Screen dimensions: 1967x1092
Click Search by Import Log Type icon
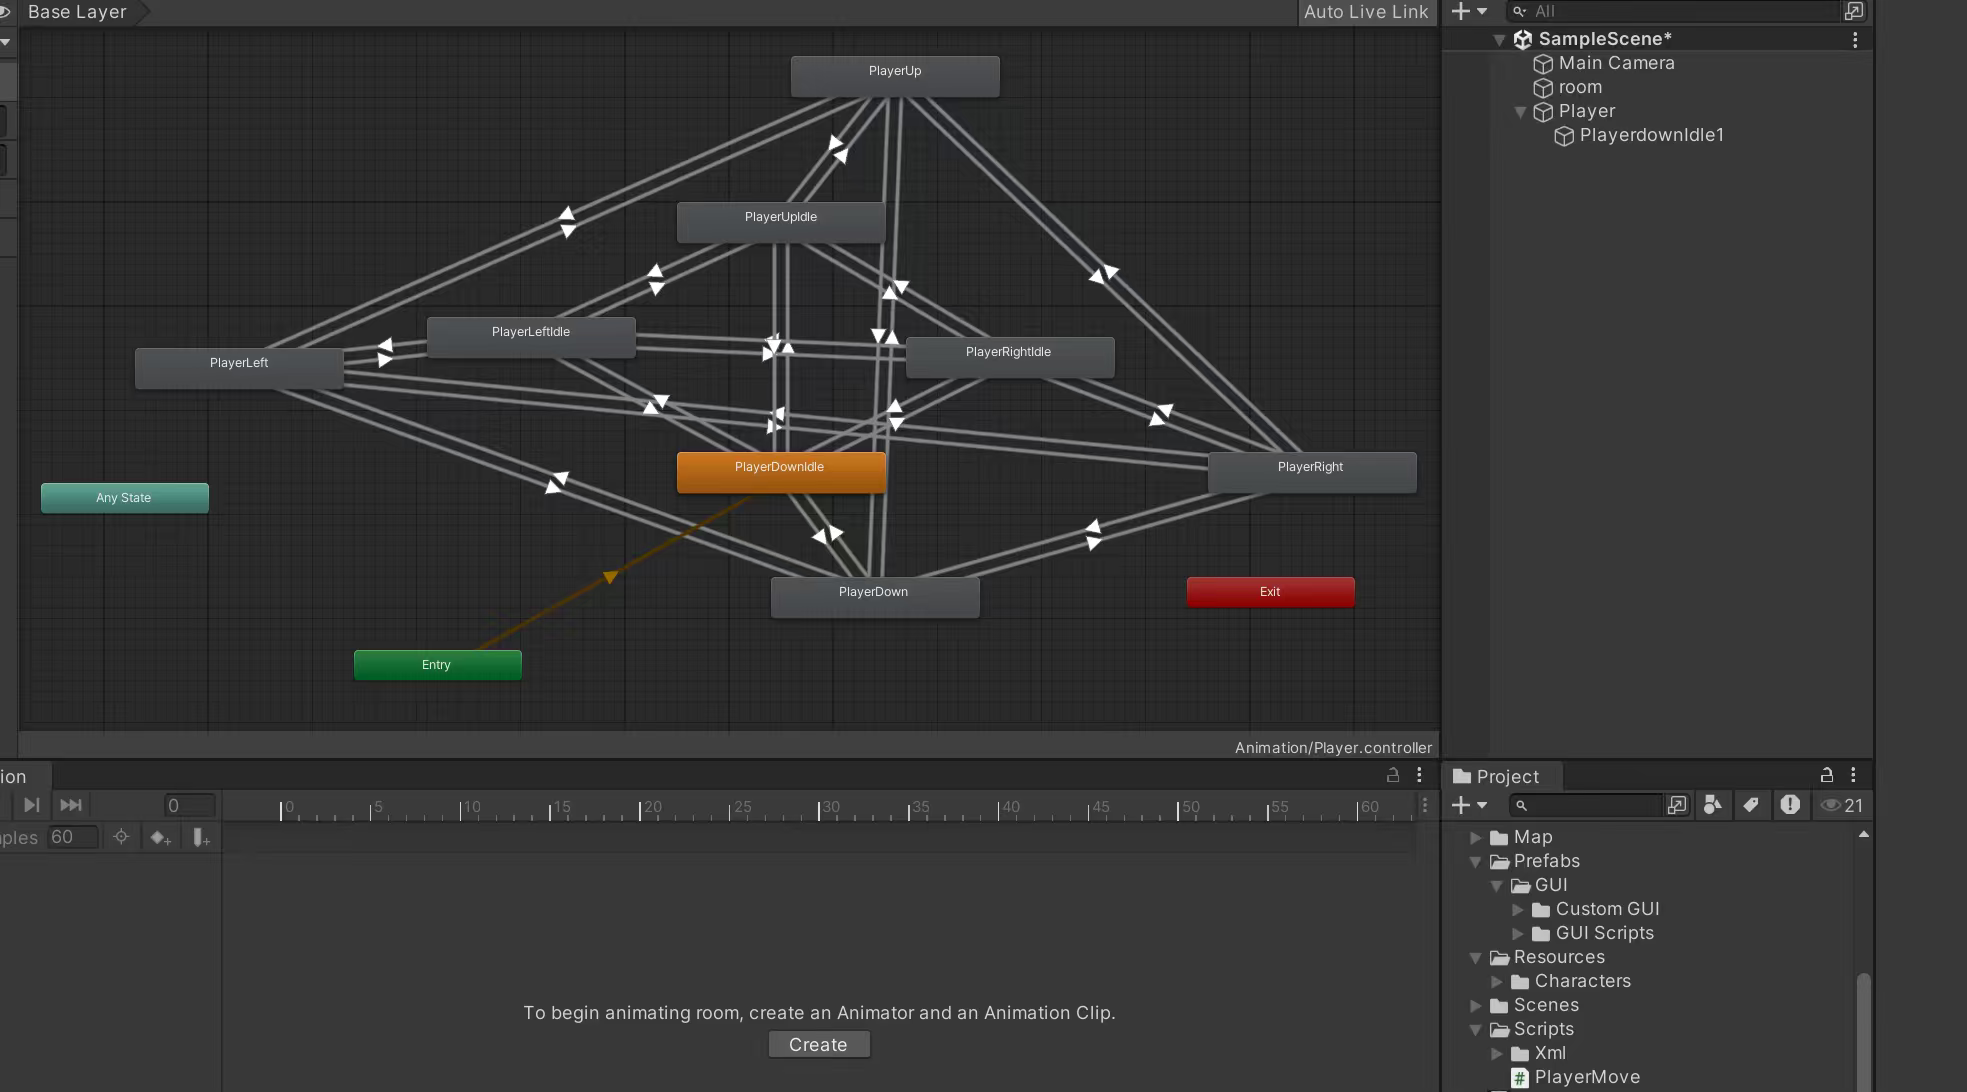tap(1789, 805)
